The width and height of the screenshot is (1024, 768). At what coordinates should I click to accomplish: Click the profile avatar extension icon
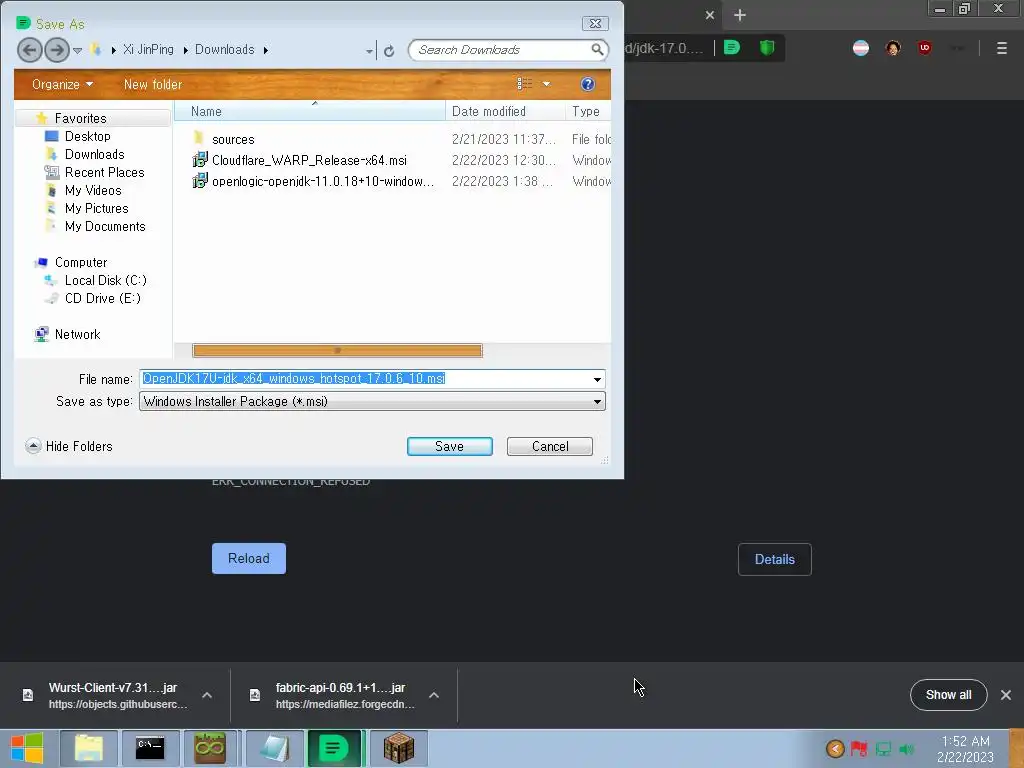pos(893,48)
